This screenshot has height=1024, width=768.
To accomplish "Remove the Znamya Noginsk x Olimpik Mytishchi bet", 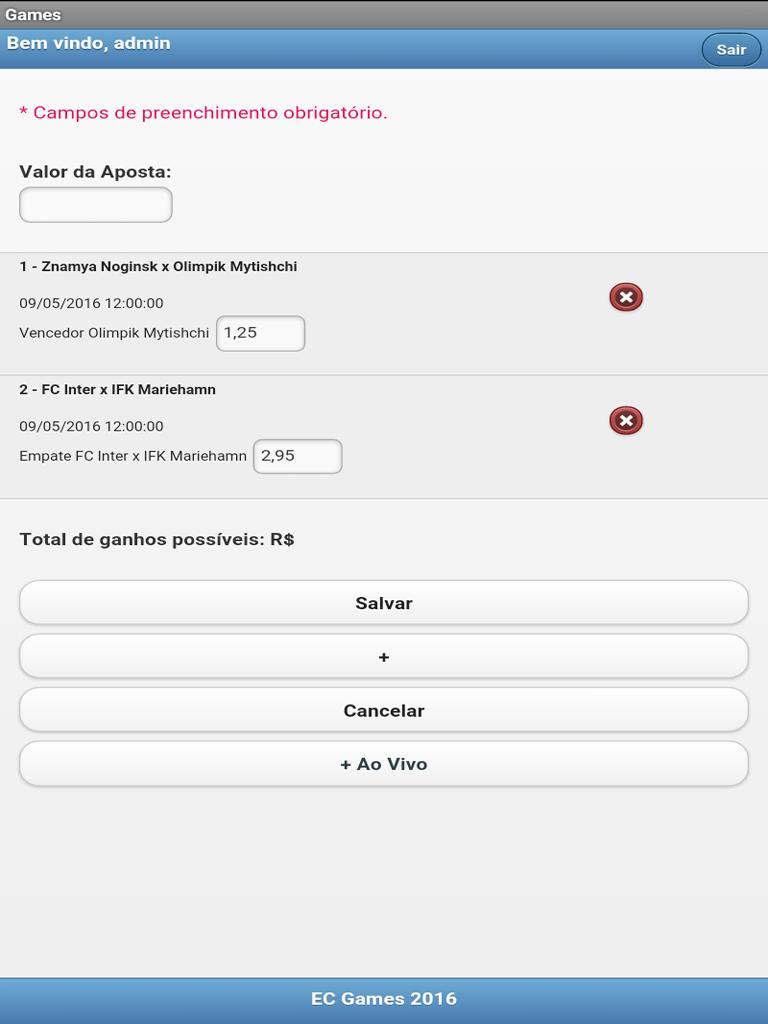I will click(x=626, y=297).
